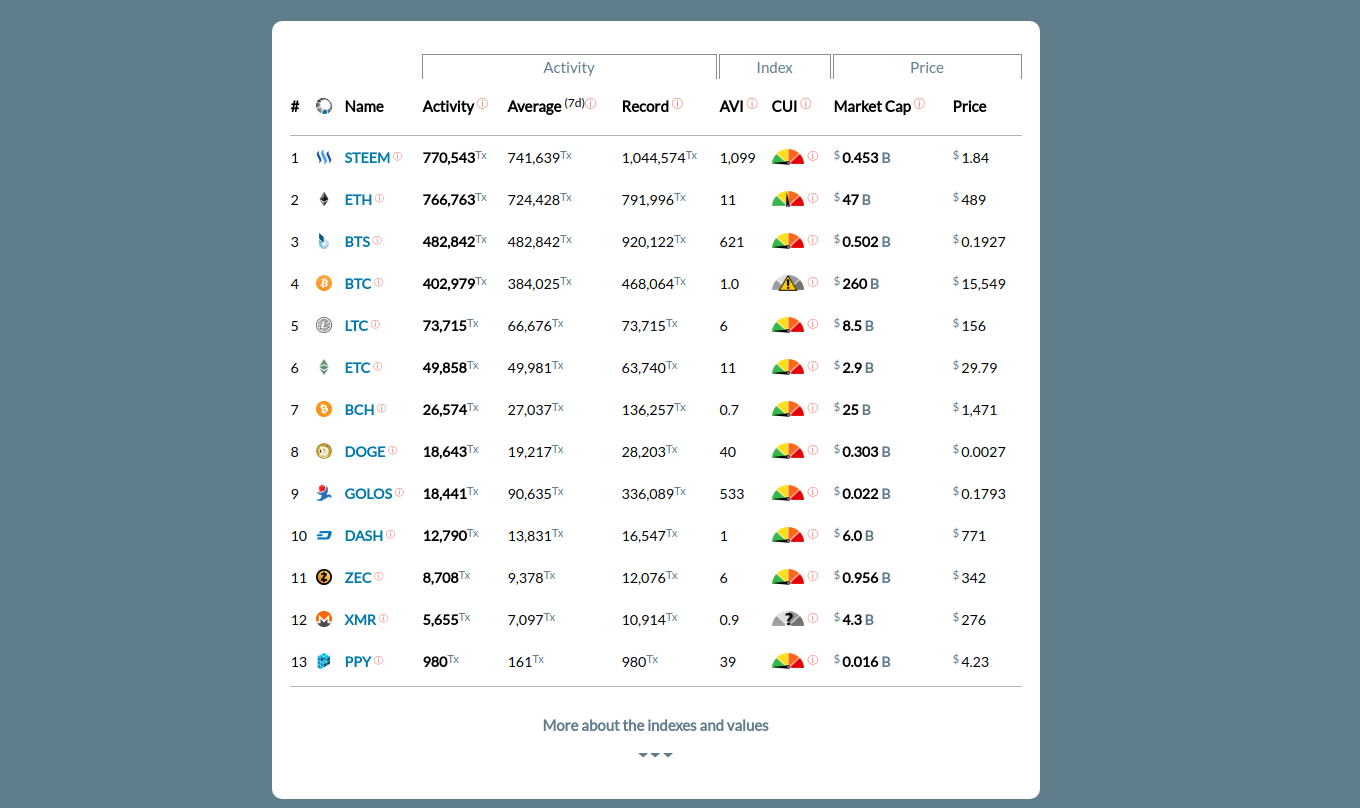
Task: Click ETC record value 63,740
Action: click(644, 368)
